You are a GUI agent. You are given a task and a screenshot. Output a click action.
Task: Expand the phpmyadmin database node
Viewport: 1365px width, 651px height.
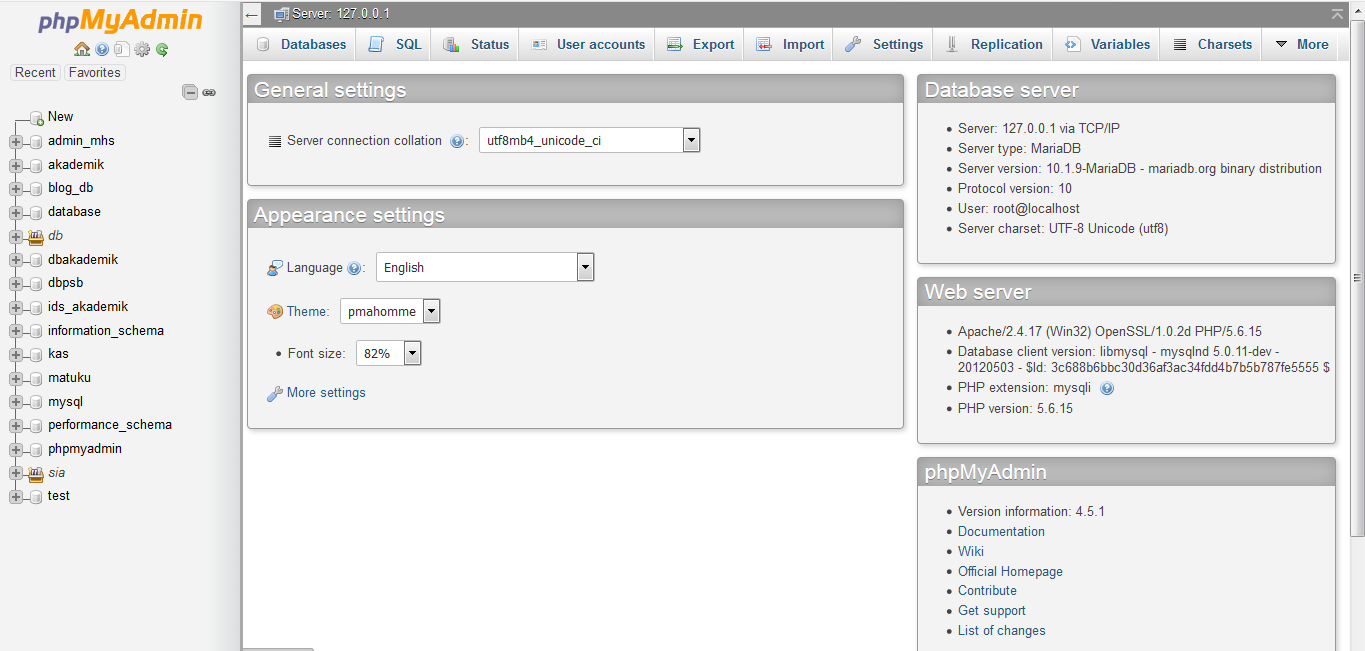(x=15, y=450)
